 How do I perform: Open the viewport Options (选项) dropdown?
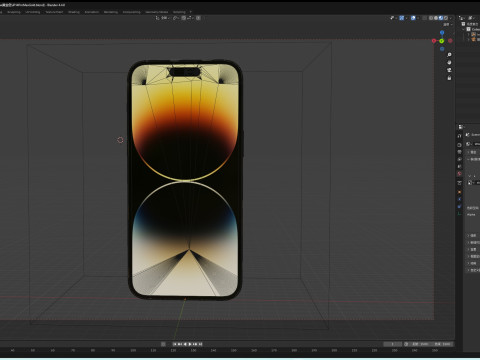click(448, 25)
